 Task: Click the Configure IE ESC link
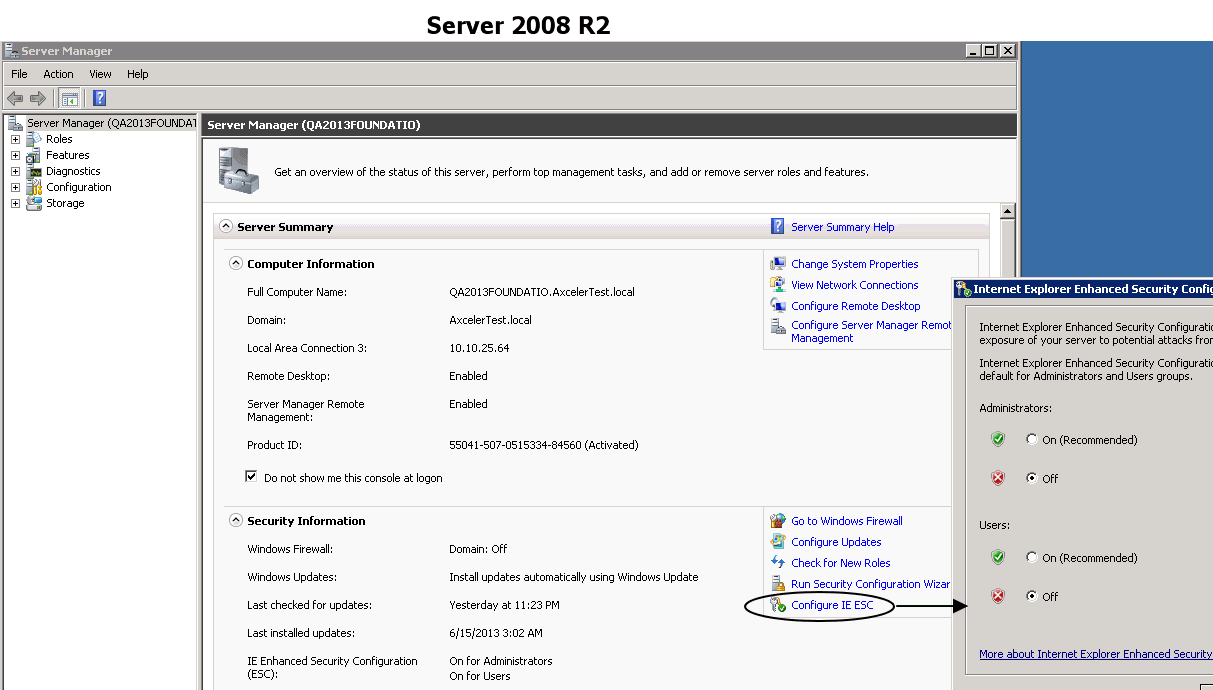[833, 604]
